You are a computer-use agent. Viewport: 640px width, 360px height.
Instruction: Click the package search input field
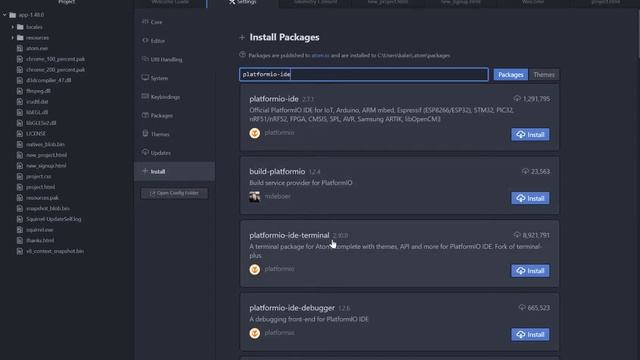[364, 74]
